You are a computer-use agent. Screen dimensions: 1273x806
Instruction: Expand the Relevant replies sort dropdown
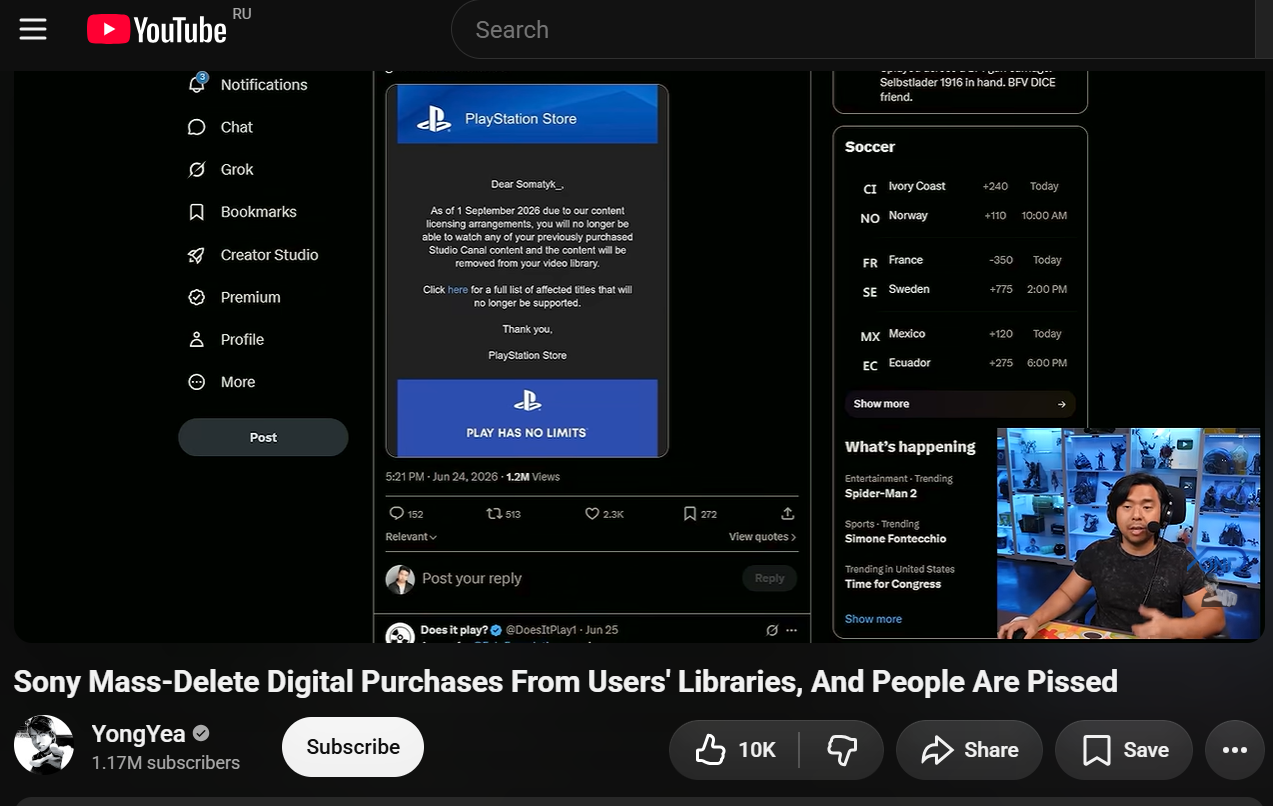click(x=411, y=537)
